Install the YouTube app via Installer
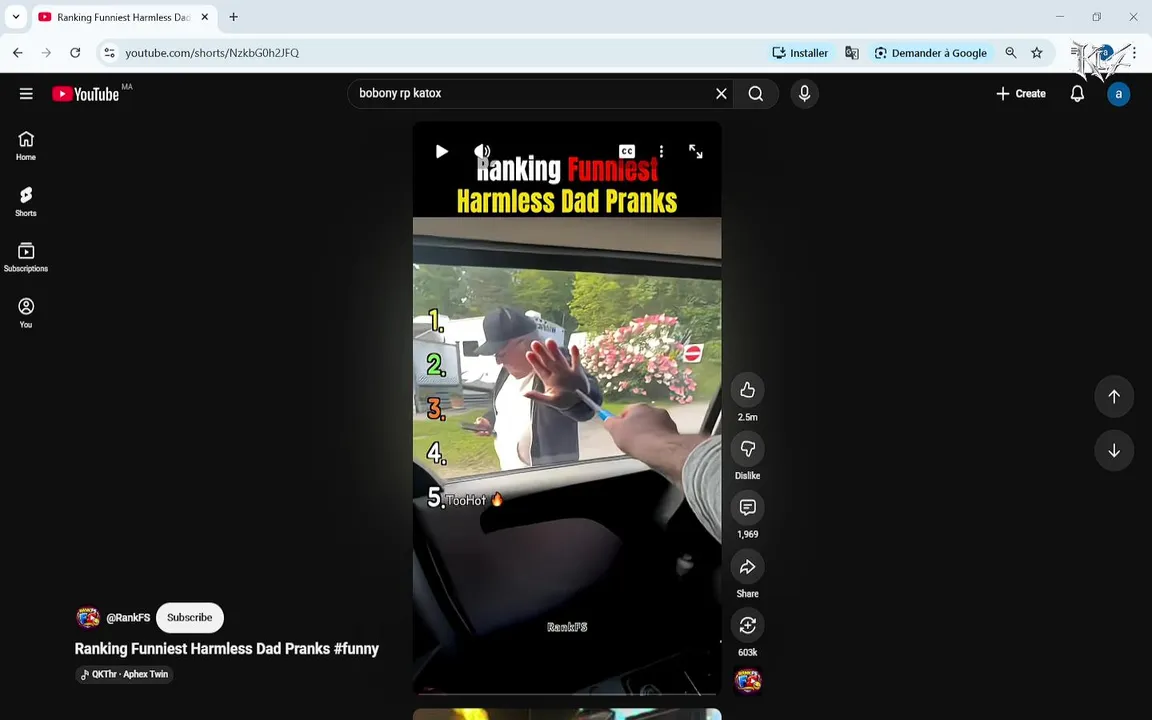 click(x=800, y=53)
